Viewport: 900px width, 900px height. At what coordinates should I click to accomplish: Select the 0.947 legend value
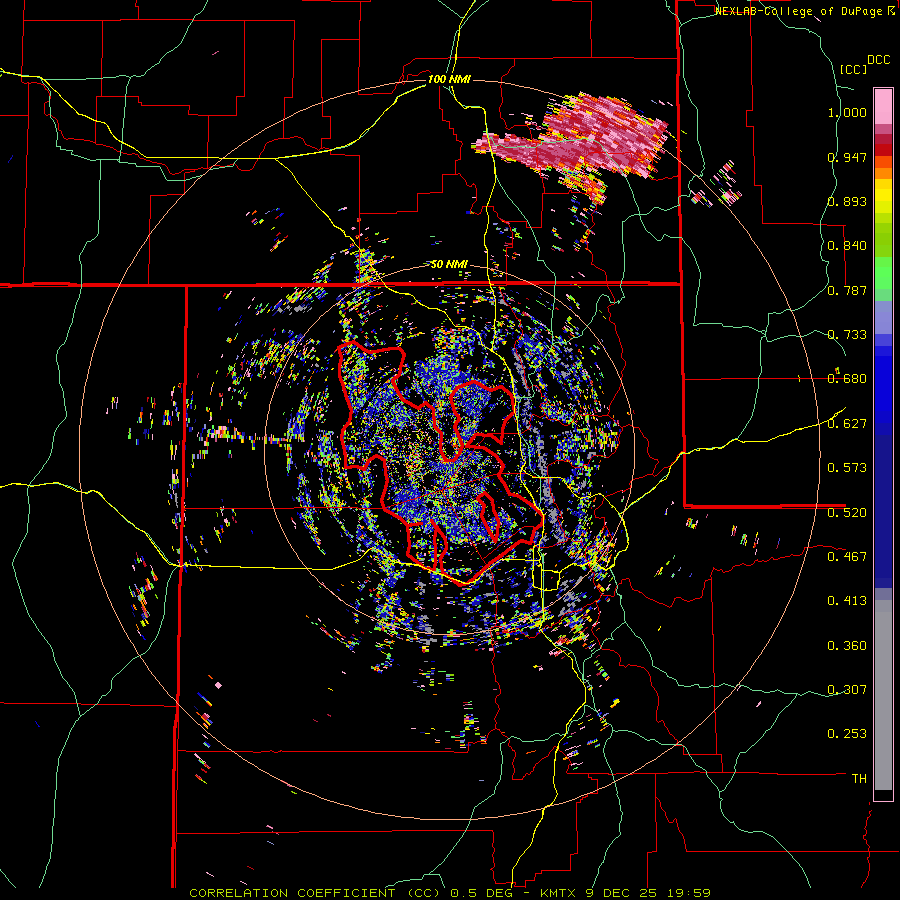(x=847, y=157)
